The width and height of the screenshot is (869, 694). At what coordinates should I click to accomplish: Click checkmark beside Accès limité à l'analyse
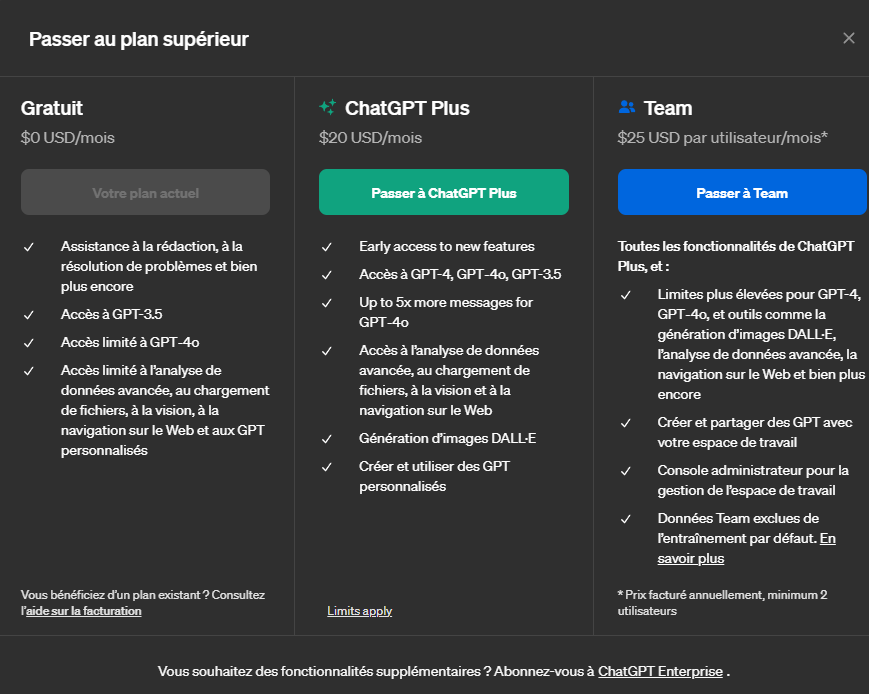[x=29, y=371]
